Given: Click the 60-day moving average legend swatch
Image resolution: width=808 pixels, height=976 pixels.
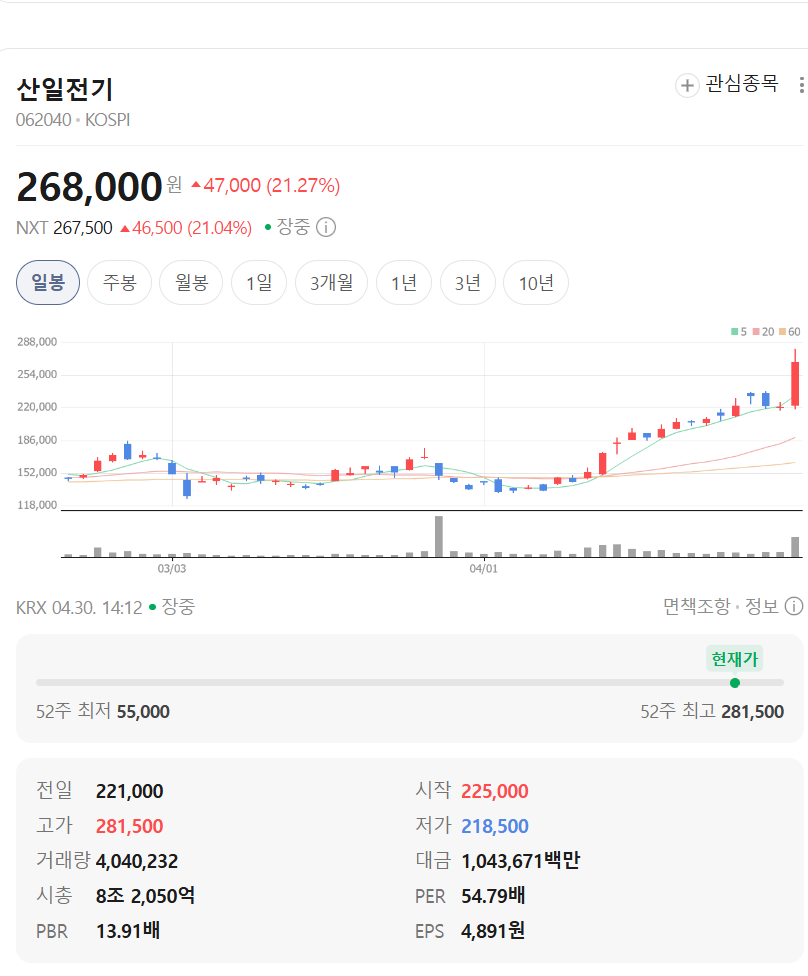Looking at the screenshot, I should click(x=782, y=332).
